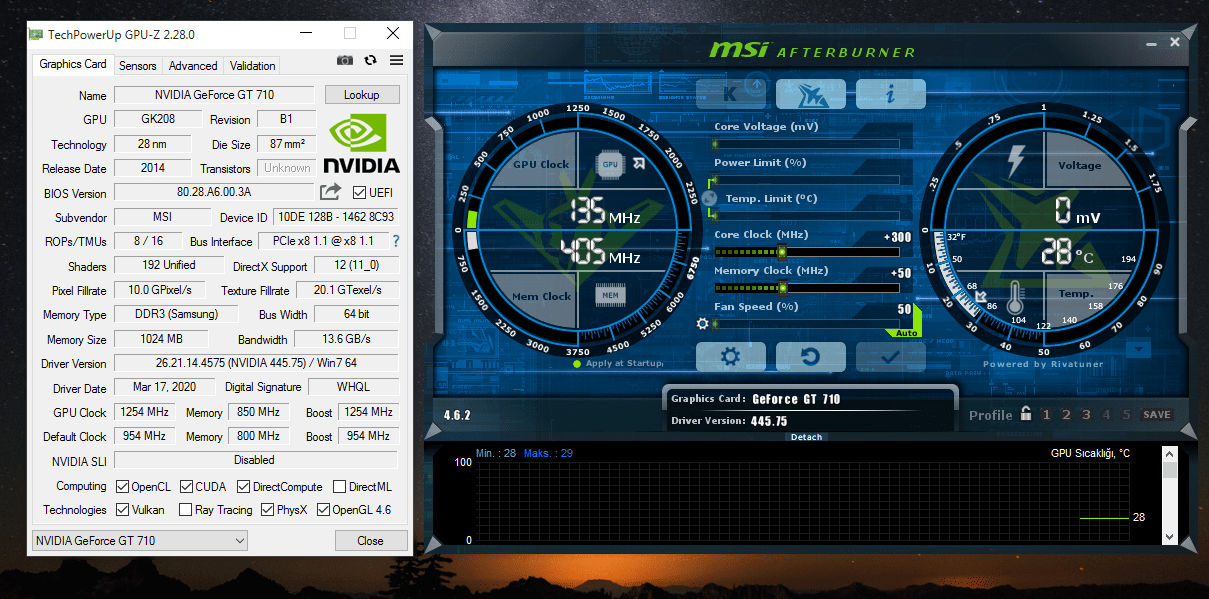Click the profile lock icon
Image resolution: width=1209 pixels, height=599 pixels.
pos(1025,414)
